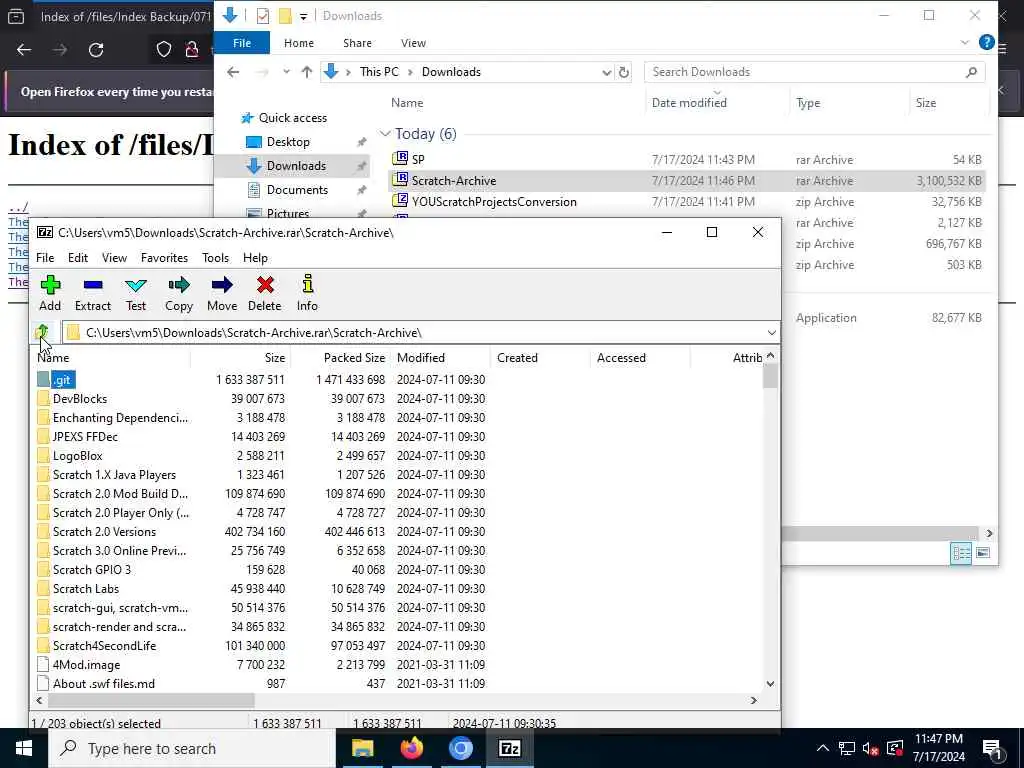This screenshot has width=1024, height=768.
Task: Click Explorer back navigation arrow
Action: [x=233, y=72]
